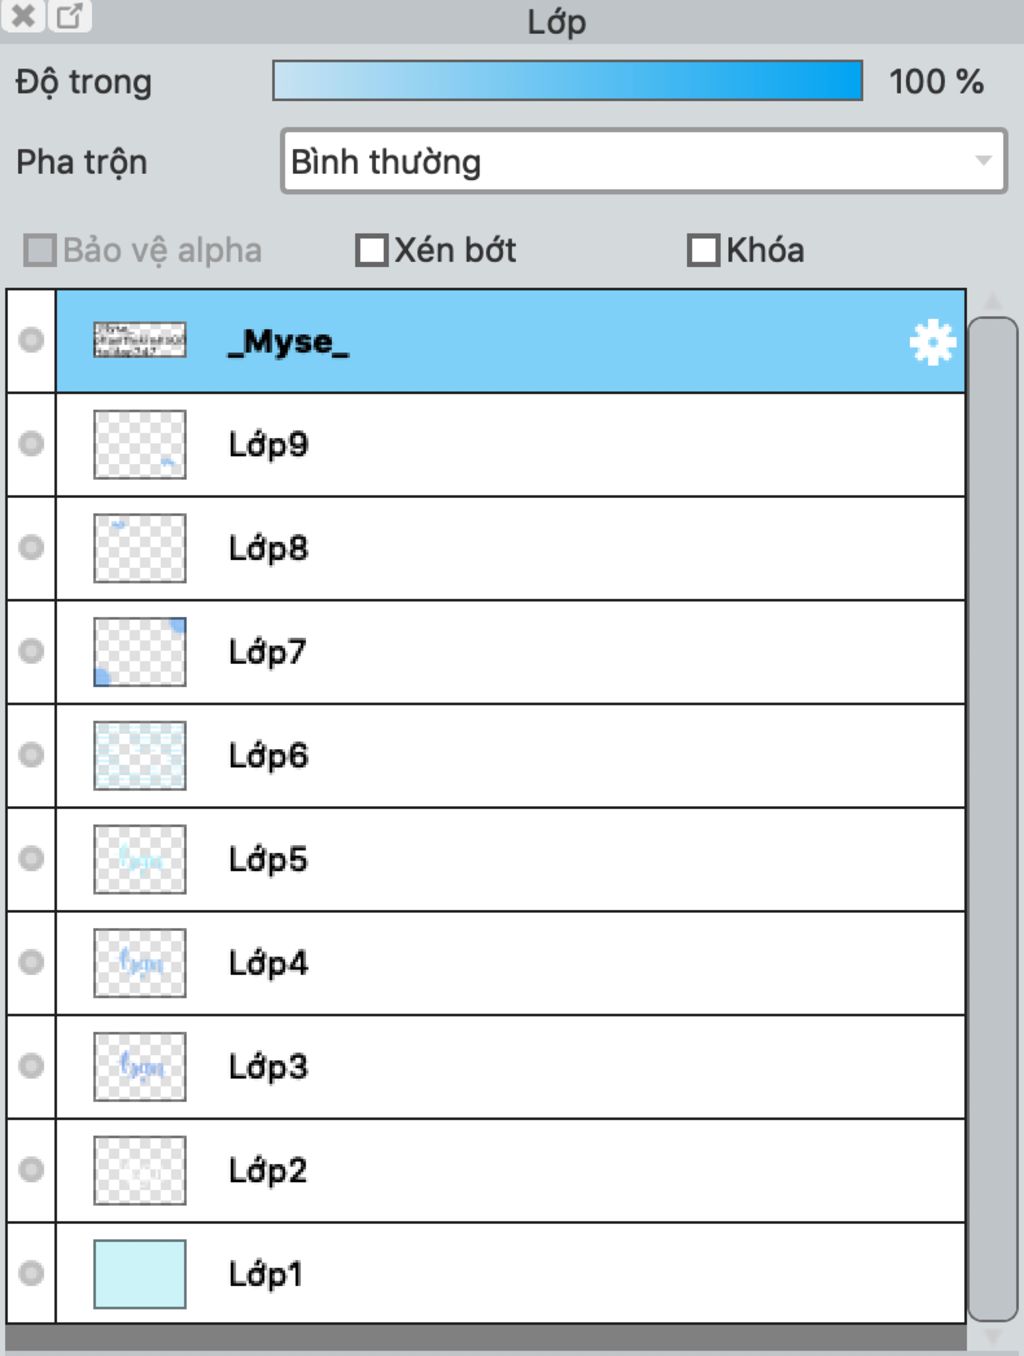Click the Lớp7 layer thumbnail
This screenshot has height=1356, width=1024.
click(x=140, y=651)
